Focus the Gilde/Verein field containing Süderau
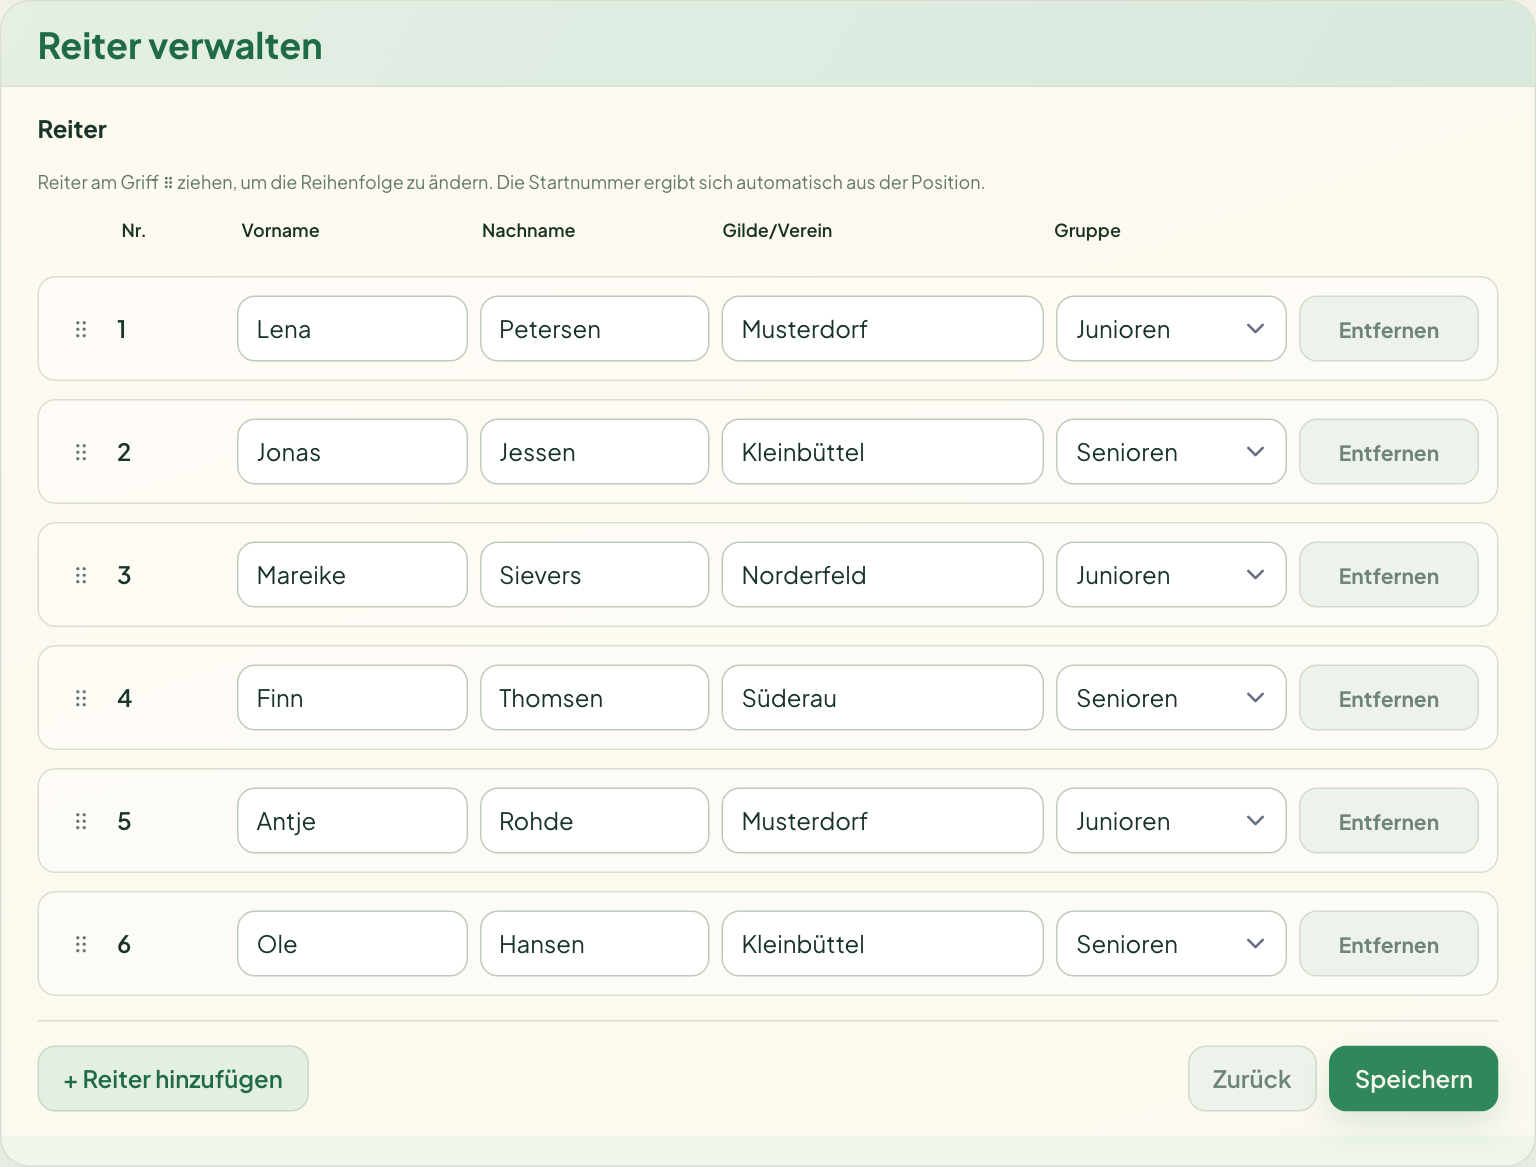Image resolution: width=1536 pixels, height=1167 pixels. [882, 698]
